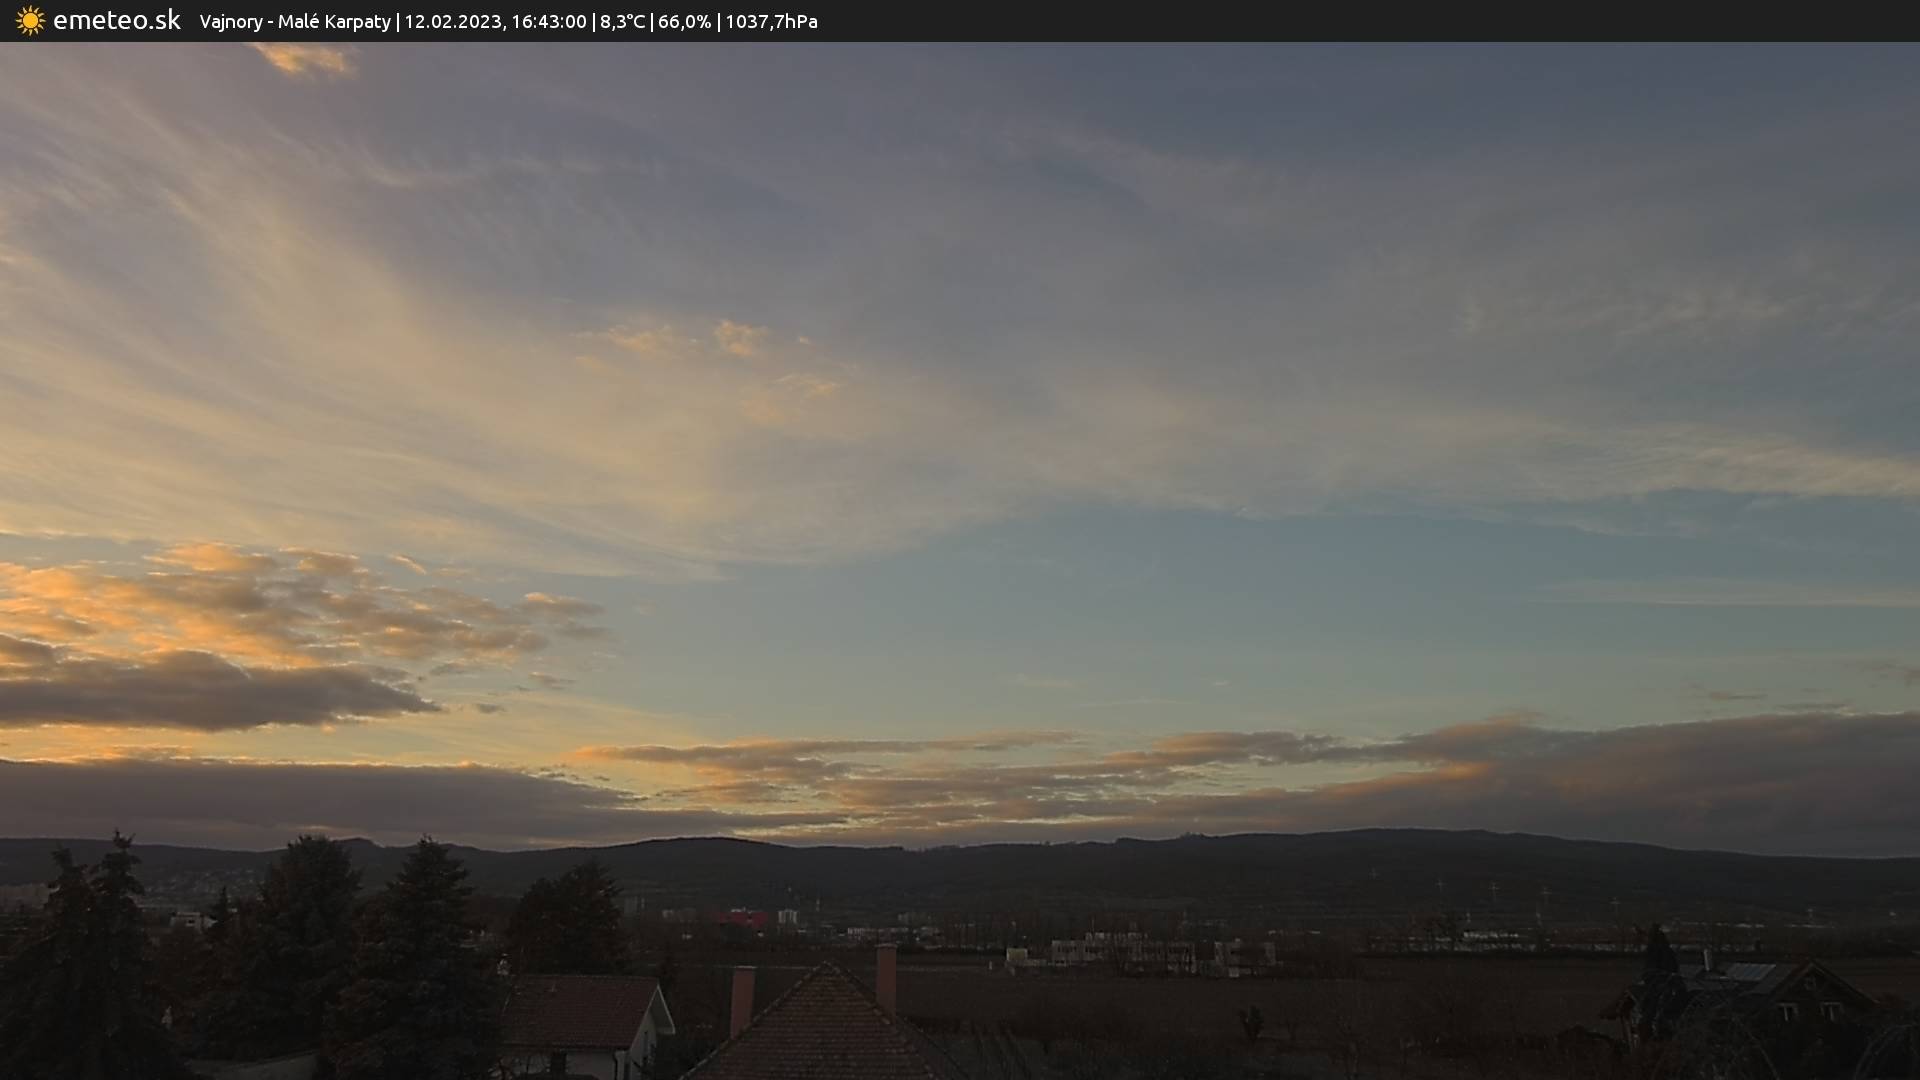Click the white industrial building in field
This screenshot has width=1920, height=1080.
coord(1120,950)
